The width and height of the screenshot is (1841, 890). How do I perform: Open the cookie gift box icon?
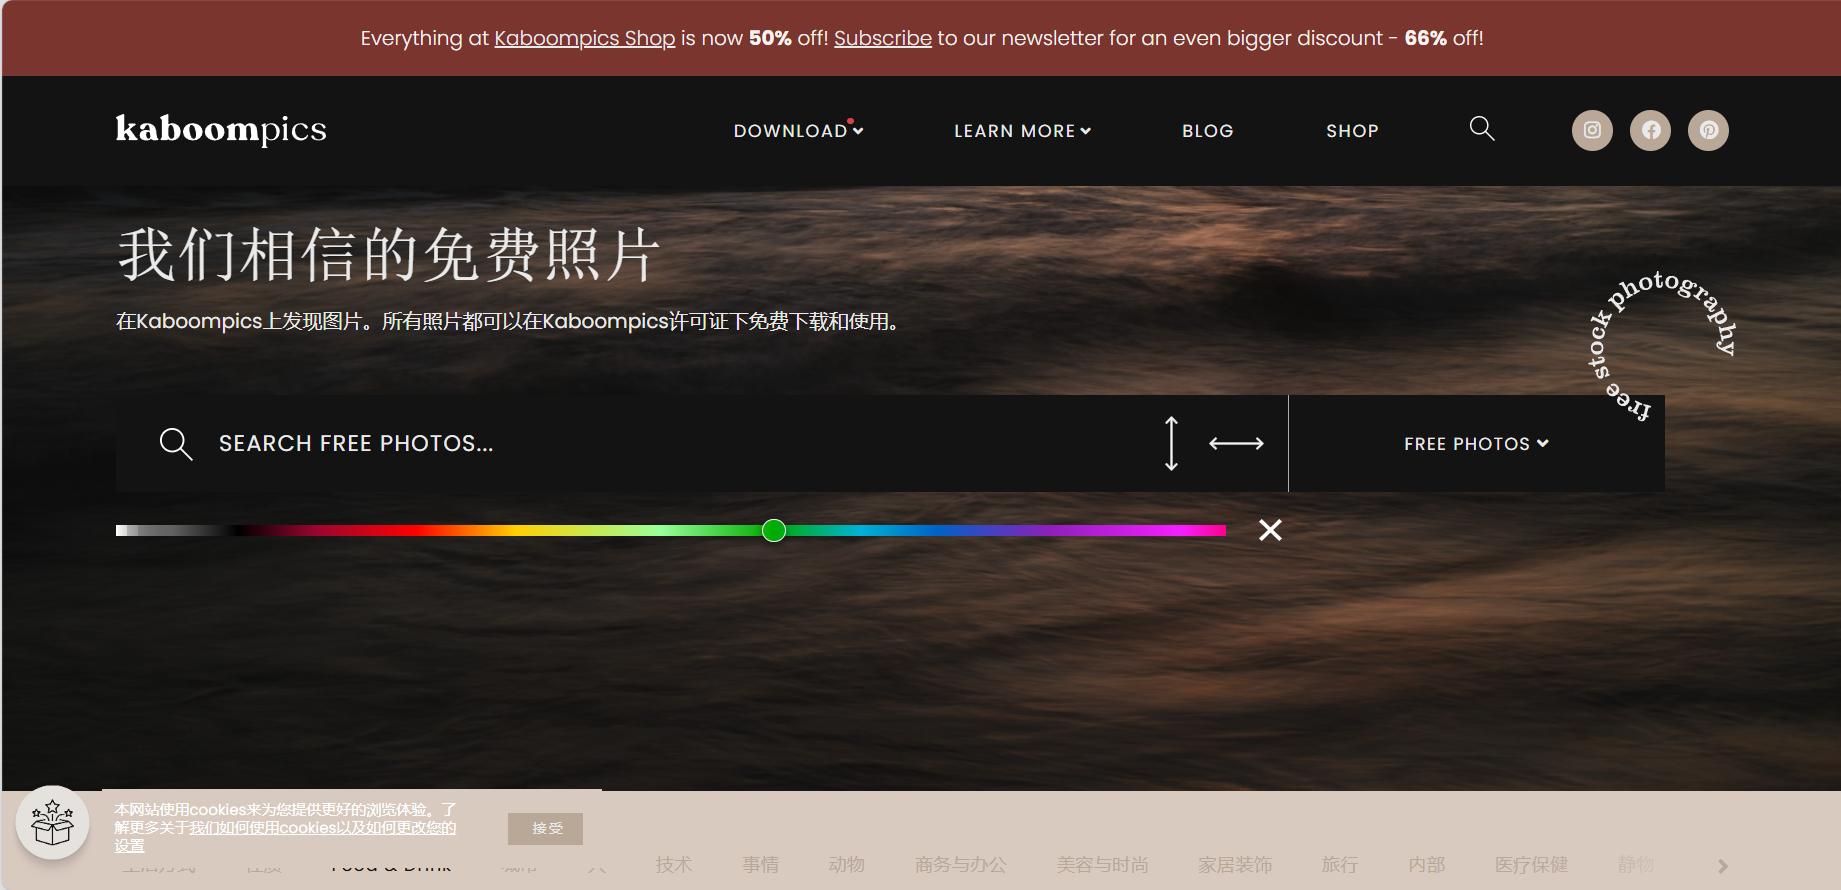(x=52, y=822)
